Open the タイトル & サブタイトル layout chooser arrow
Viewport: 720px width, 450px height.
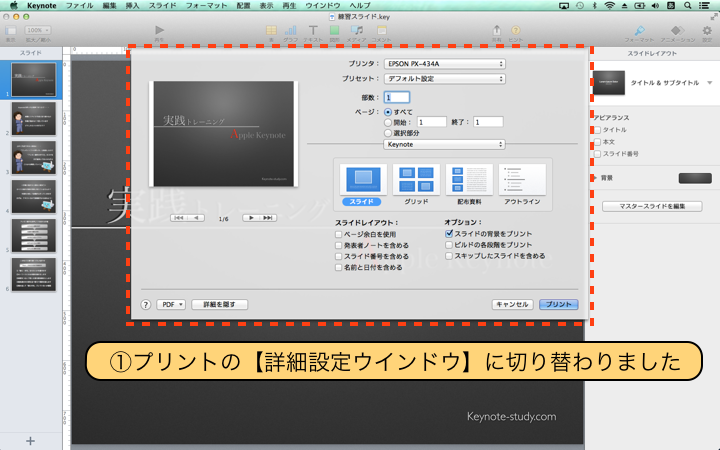click(x=709, y=83)
